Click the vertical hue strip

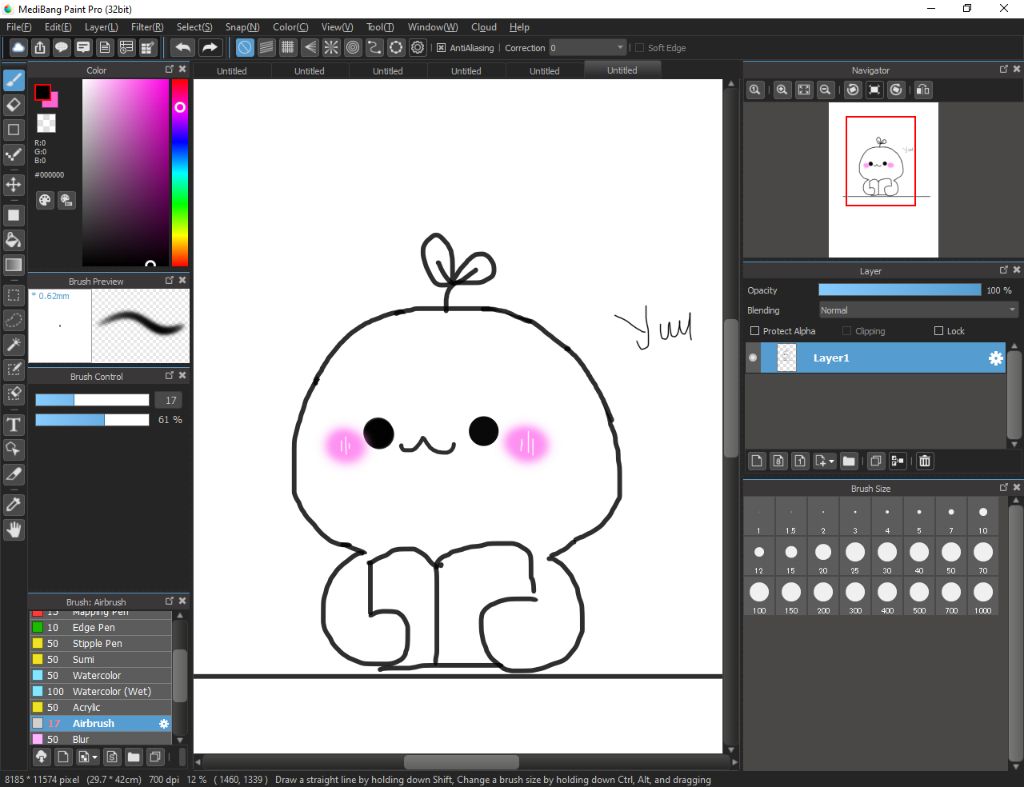pos(180,172)
